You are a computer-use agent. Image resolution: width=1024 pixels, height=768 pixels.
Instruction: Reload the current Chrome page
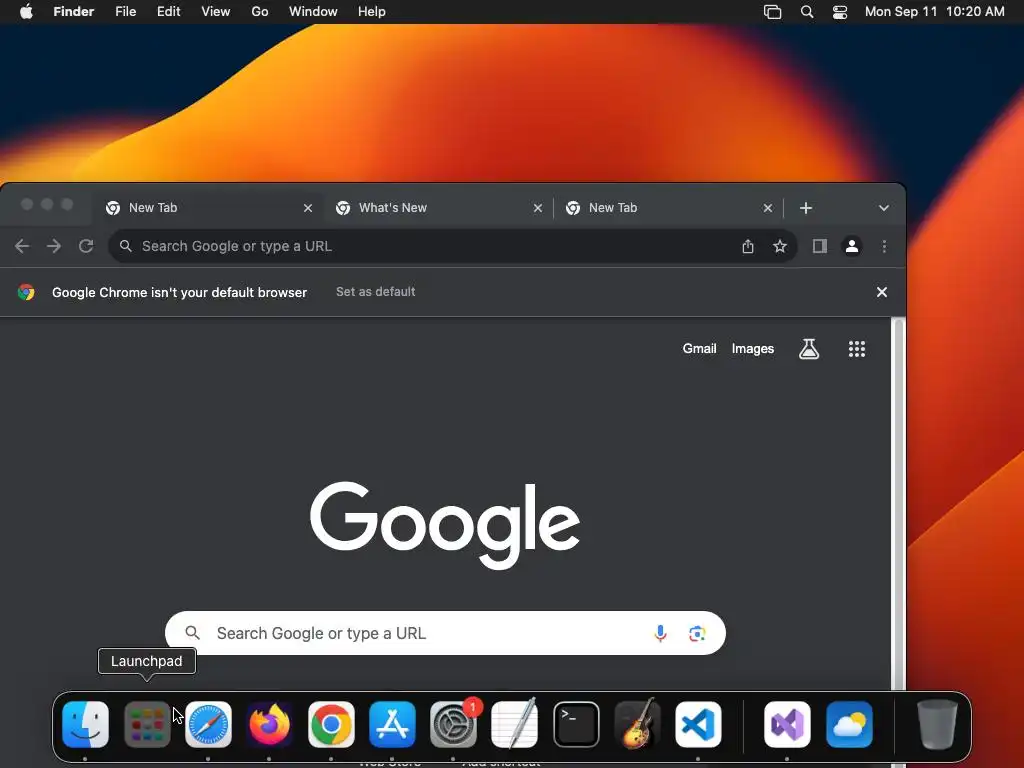[86, 246]
